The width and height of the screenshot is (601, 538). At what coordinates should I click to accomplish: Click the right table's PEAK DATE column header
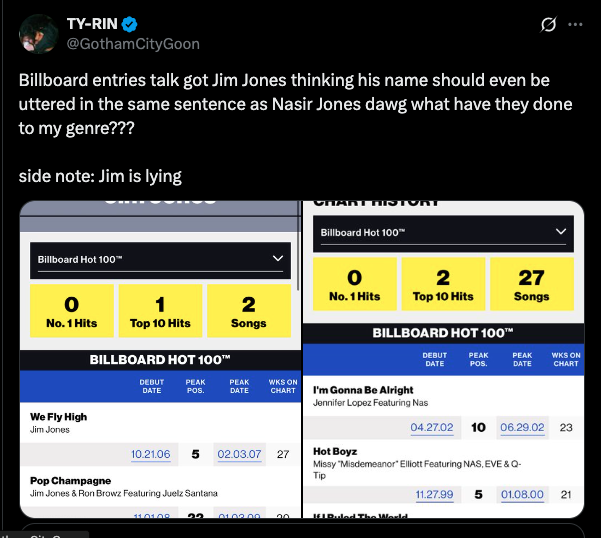point(522,359)
